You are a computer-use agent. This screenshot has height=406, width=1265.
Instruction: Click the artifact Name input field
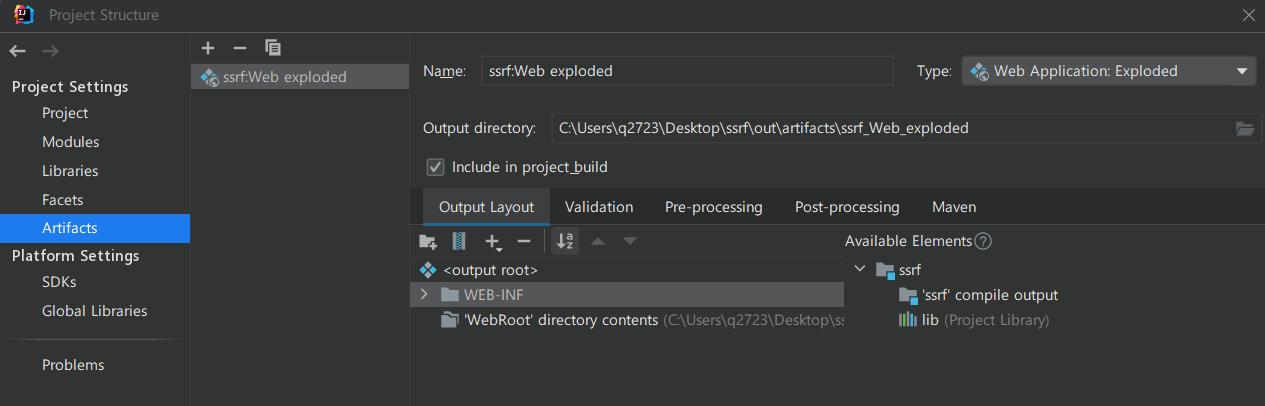click(686, 71)
